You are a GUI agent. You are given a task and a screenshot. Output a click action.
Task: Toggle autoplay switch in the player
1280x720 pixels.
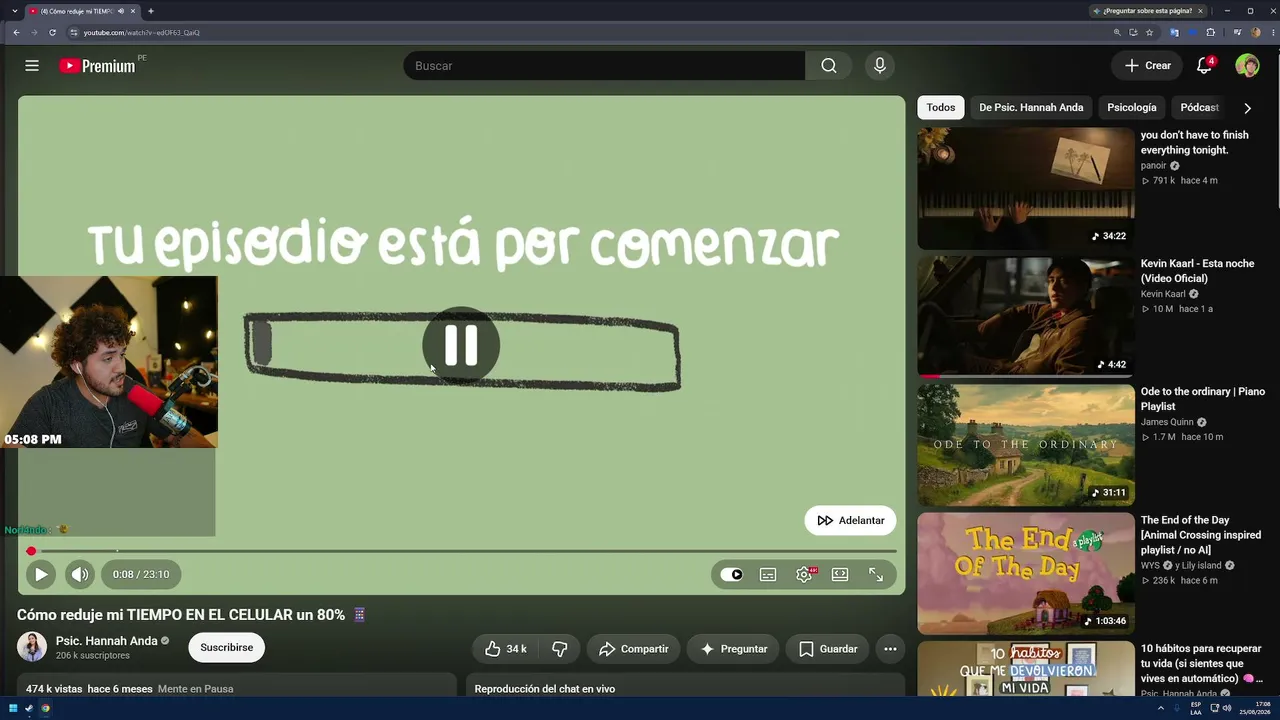pos(732,575)
